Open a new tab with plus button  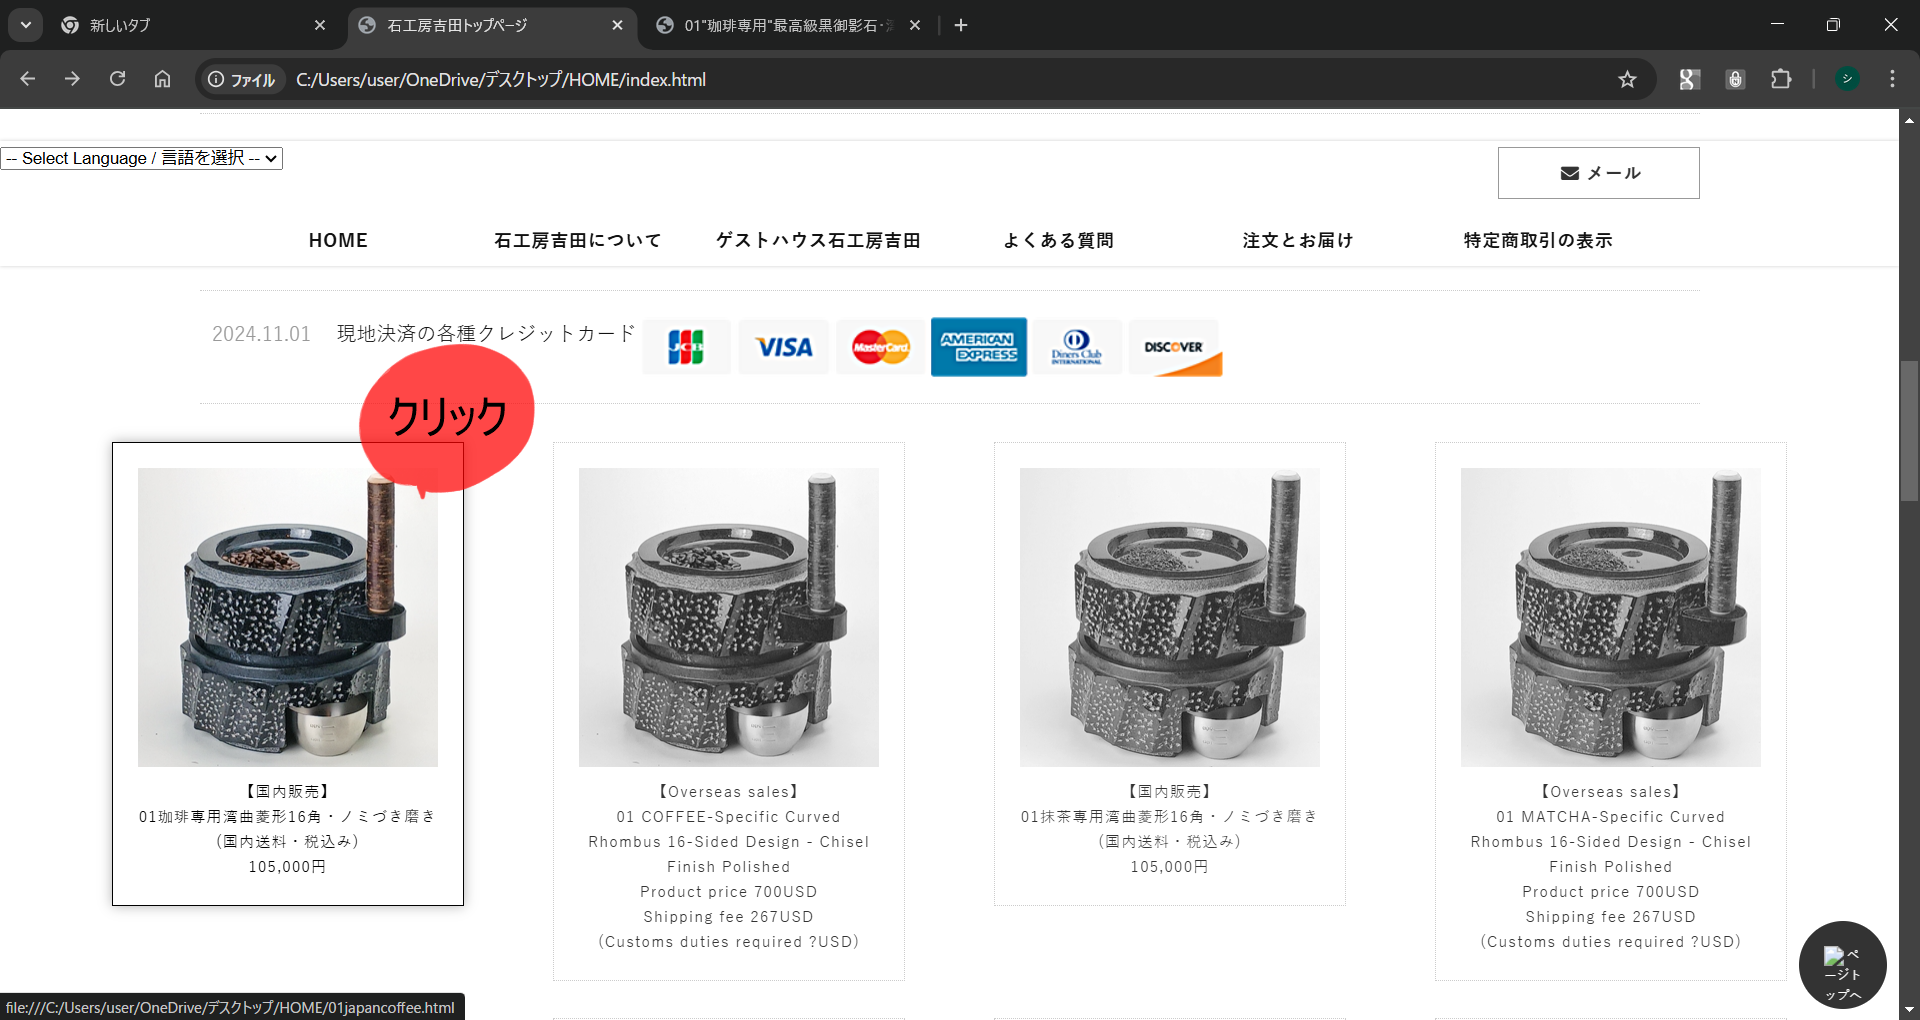pos(961,25)
